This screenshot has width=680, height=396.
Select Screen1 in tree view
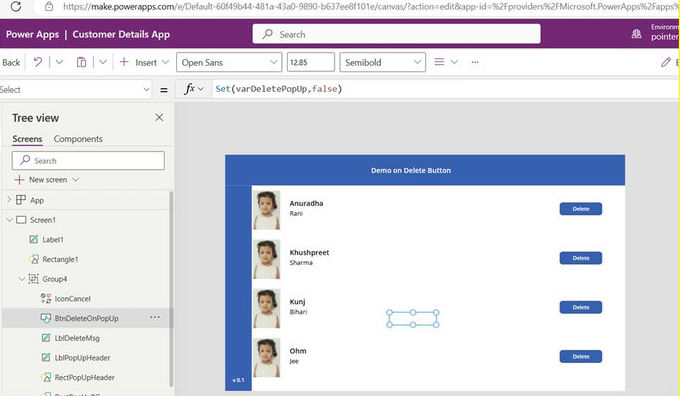tap(43, 220)
